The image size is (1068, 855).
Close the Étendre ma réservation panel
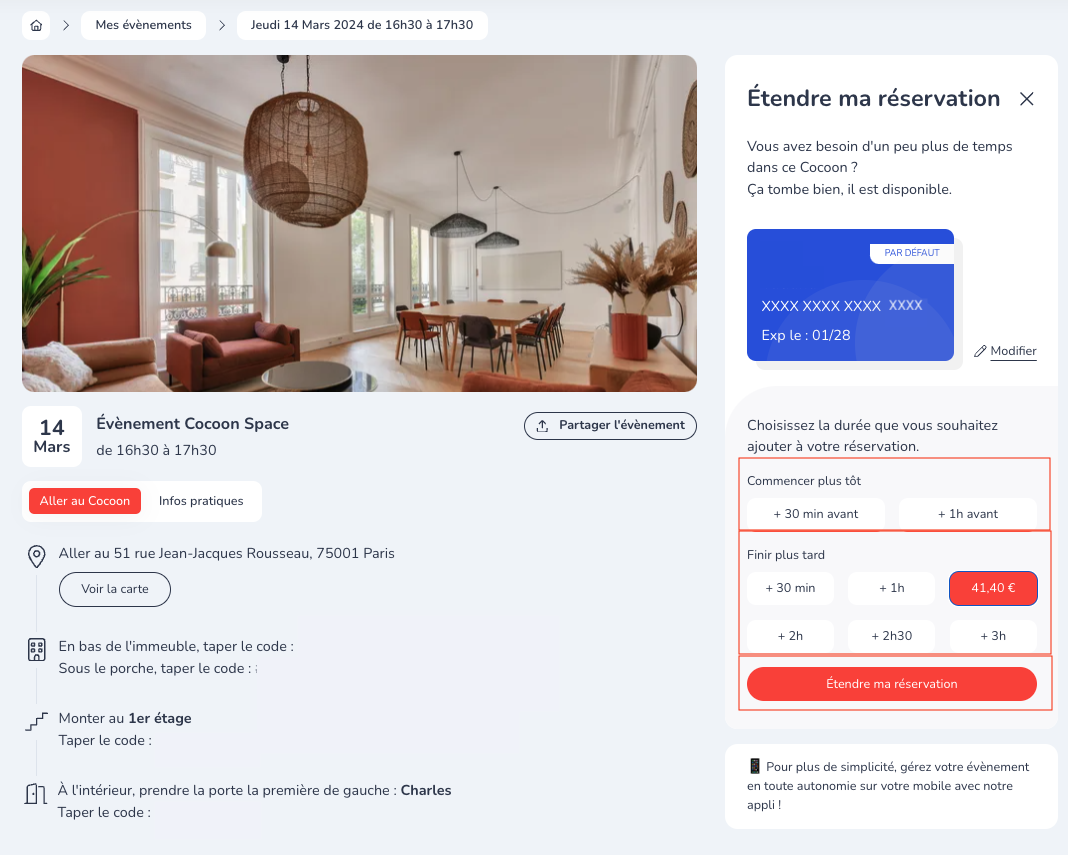coord(1026,99)
